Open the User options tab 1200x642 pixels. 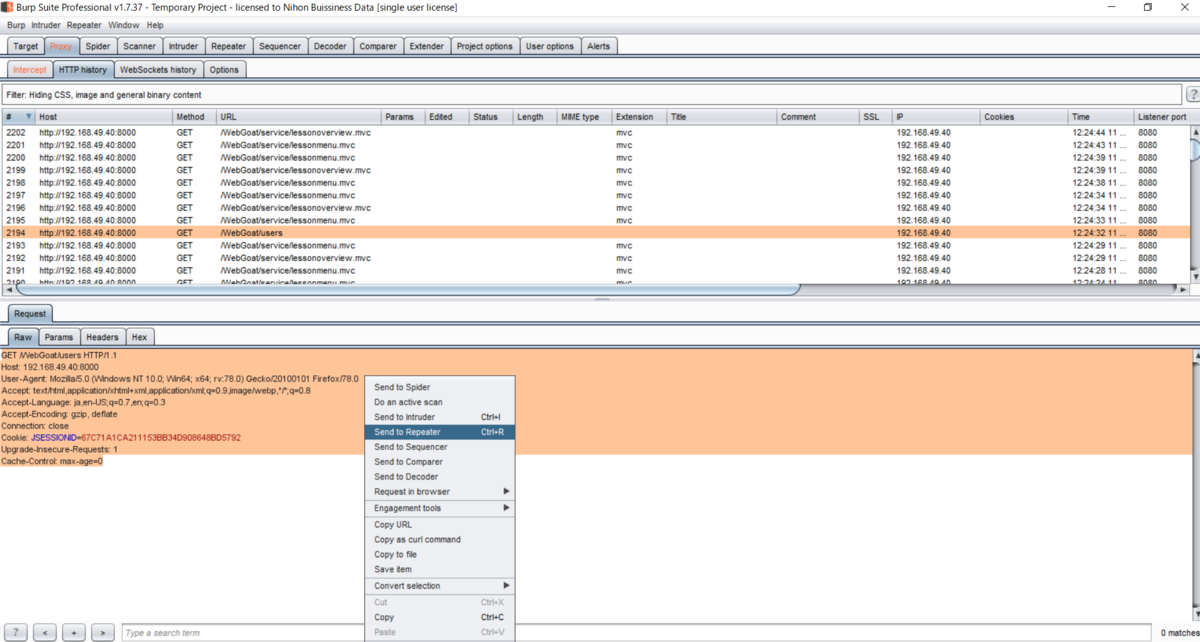(550, 46)
